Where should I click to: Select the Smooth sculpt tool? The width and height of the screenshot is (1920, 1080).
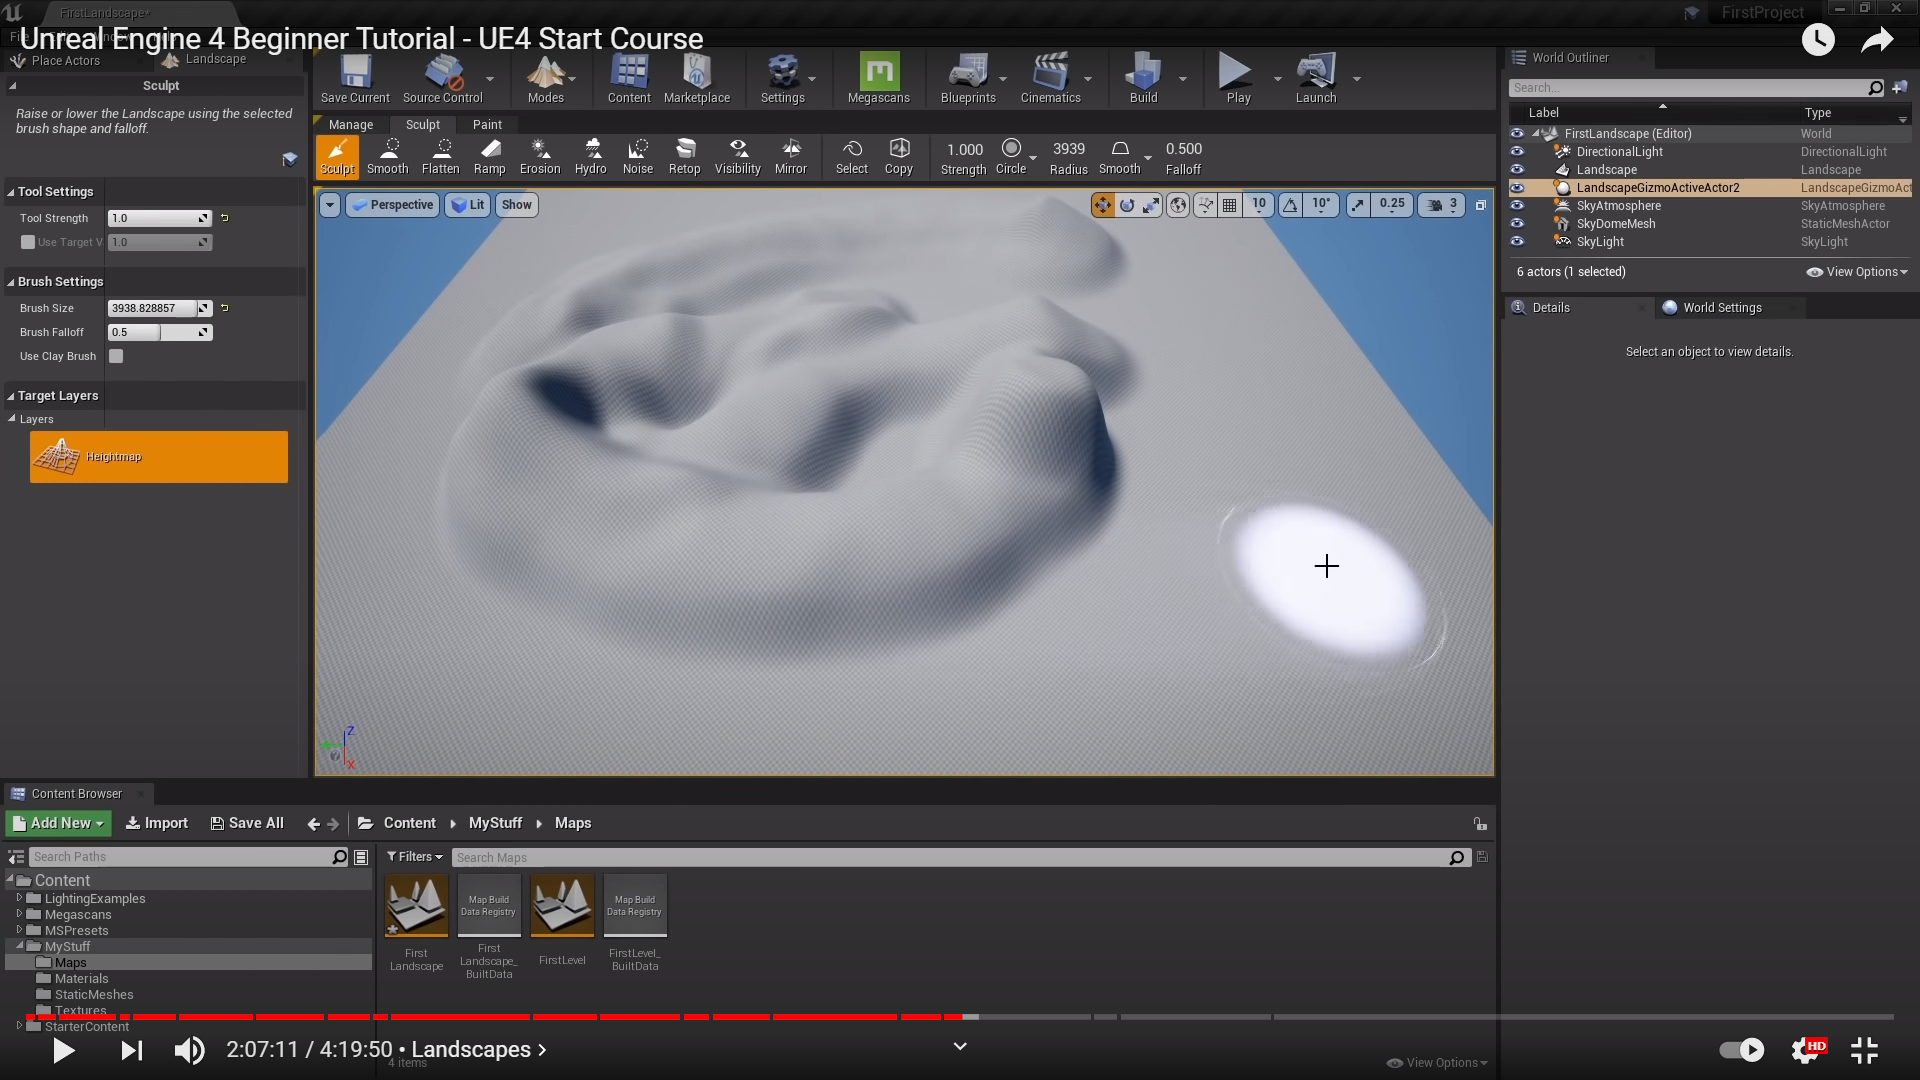[387, 157]
